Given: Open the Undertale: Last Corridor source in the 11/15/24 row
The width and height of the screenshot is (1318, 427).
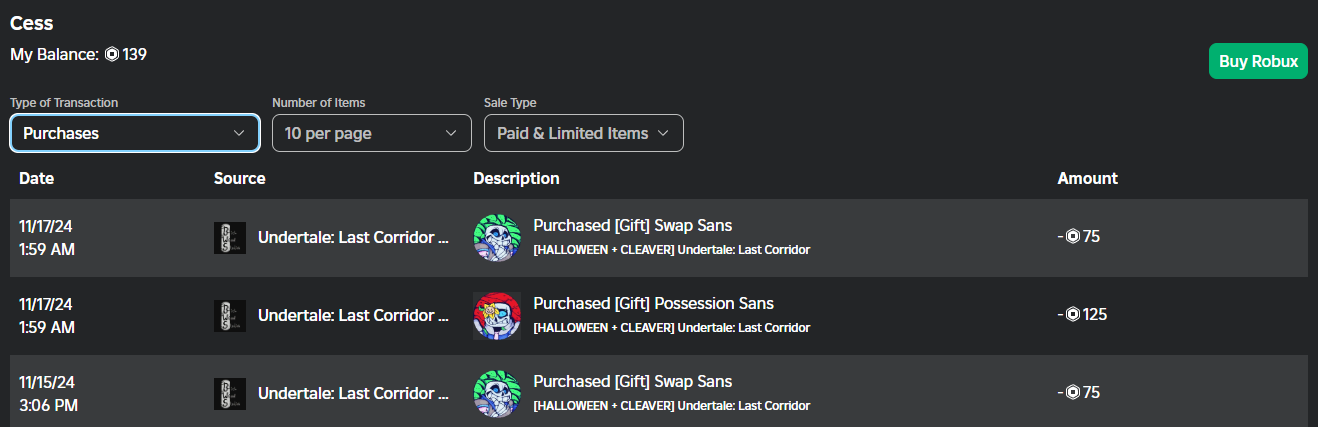Looking at the screenshot, I should pyautogui.click(x=353, y=393).
